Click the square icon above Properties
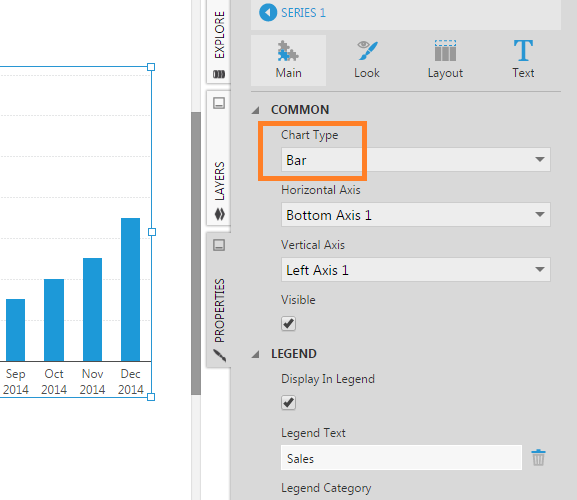Image resolution: width=577 pixels, height=500 pixels. (219, 245)
